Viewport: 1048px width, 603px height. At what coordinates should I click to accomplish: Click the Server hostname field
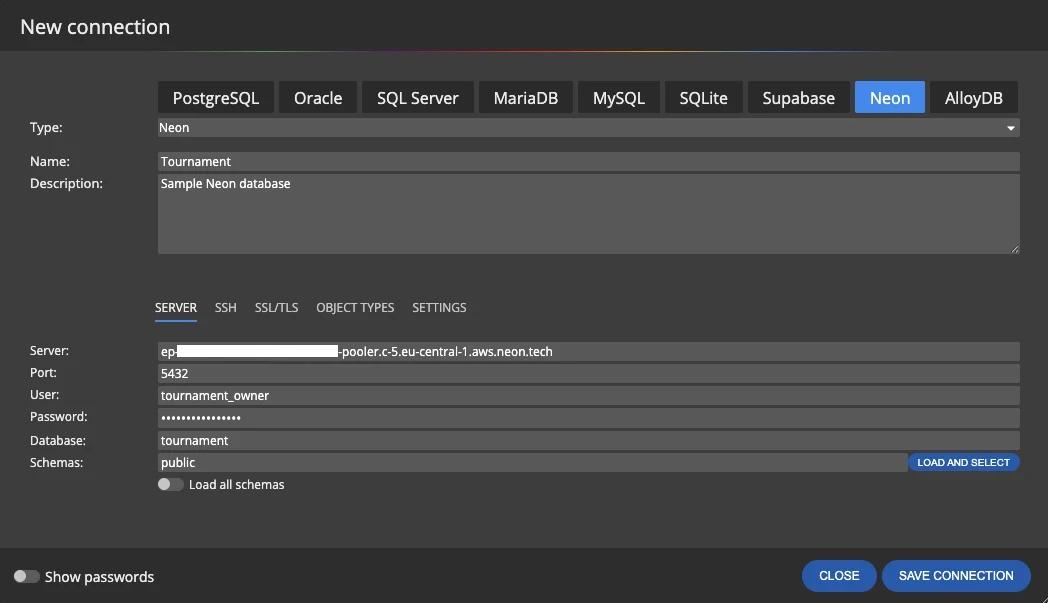[x=588, y=352]
